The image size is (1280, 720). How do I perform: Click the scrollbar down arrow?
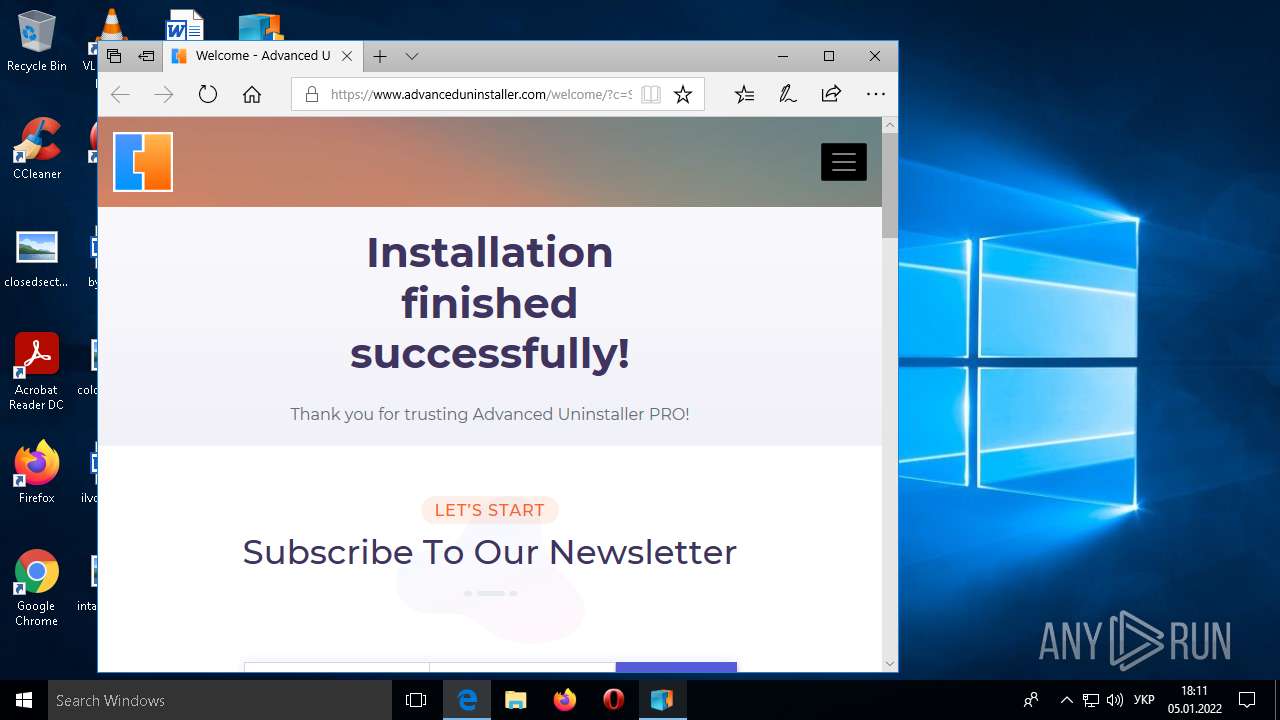[x=890, y=664]
